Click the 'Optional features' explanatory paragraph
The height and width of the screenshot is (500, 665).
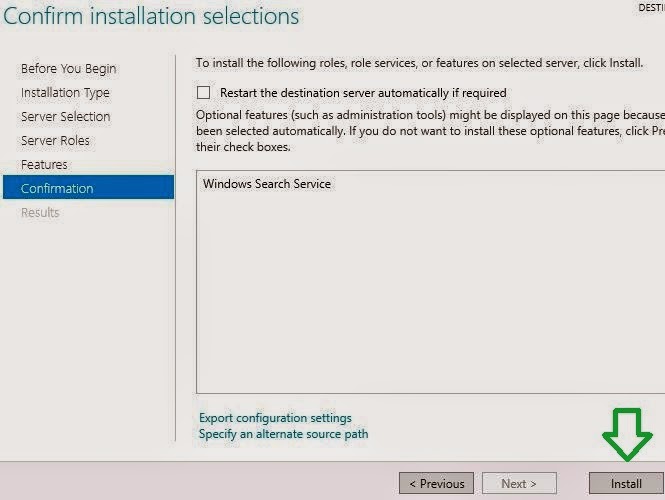pyautogui.click(x=430, y=131)
